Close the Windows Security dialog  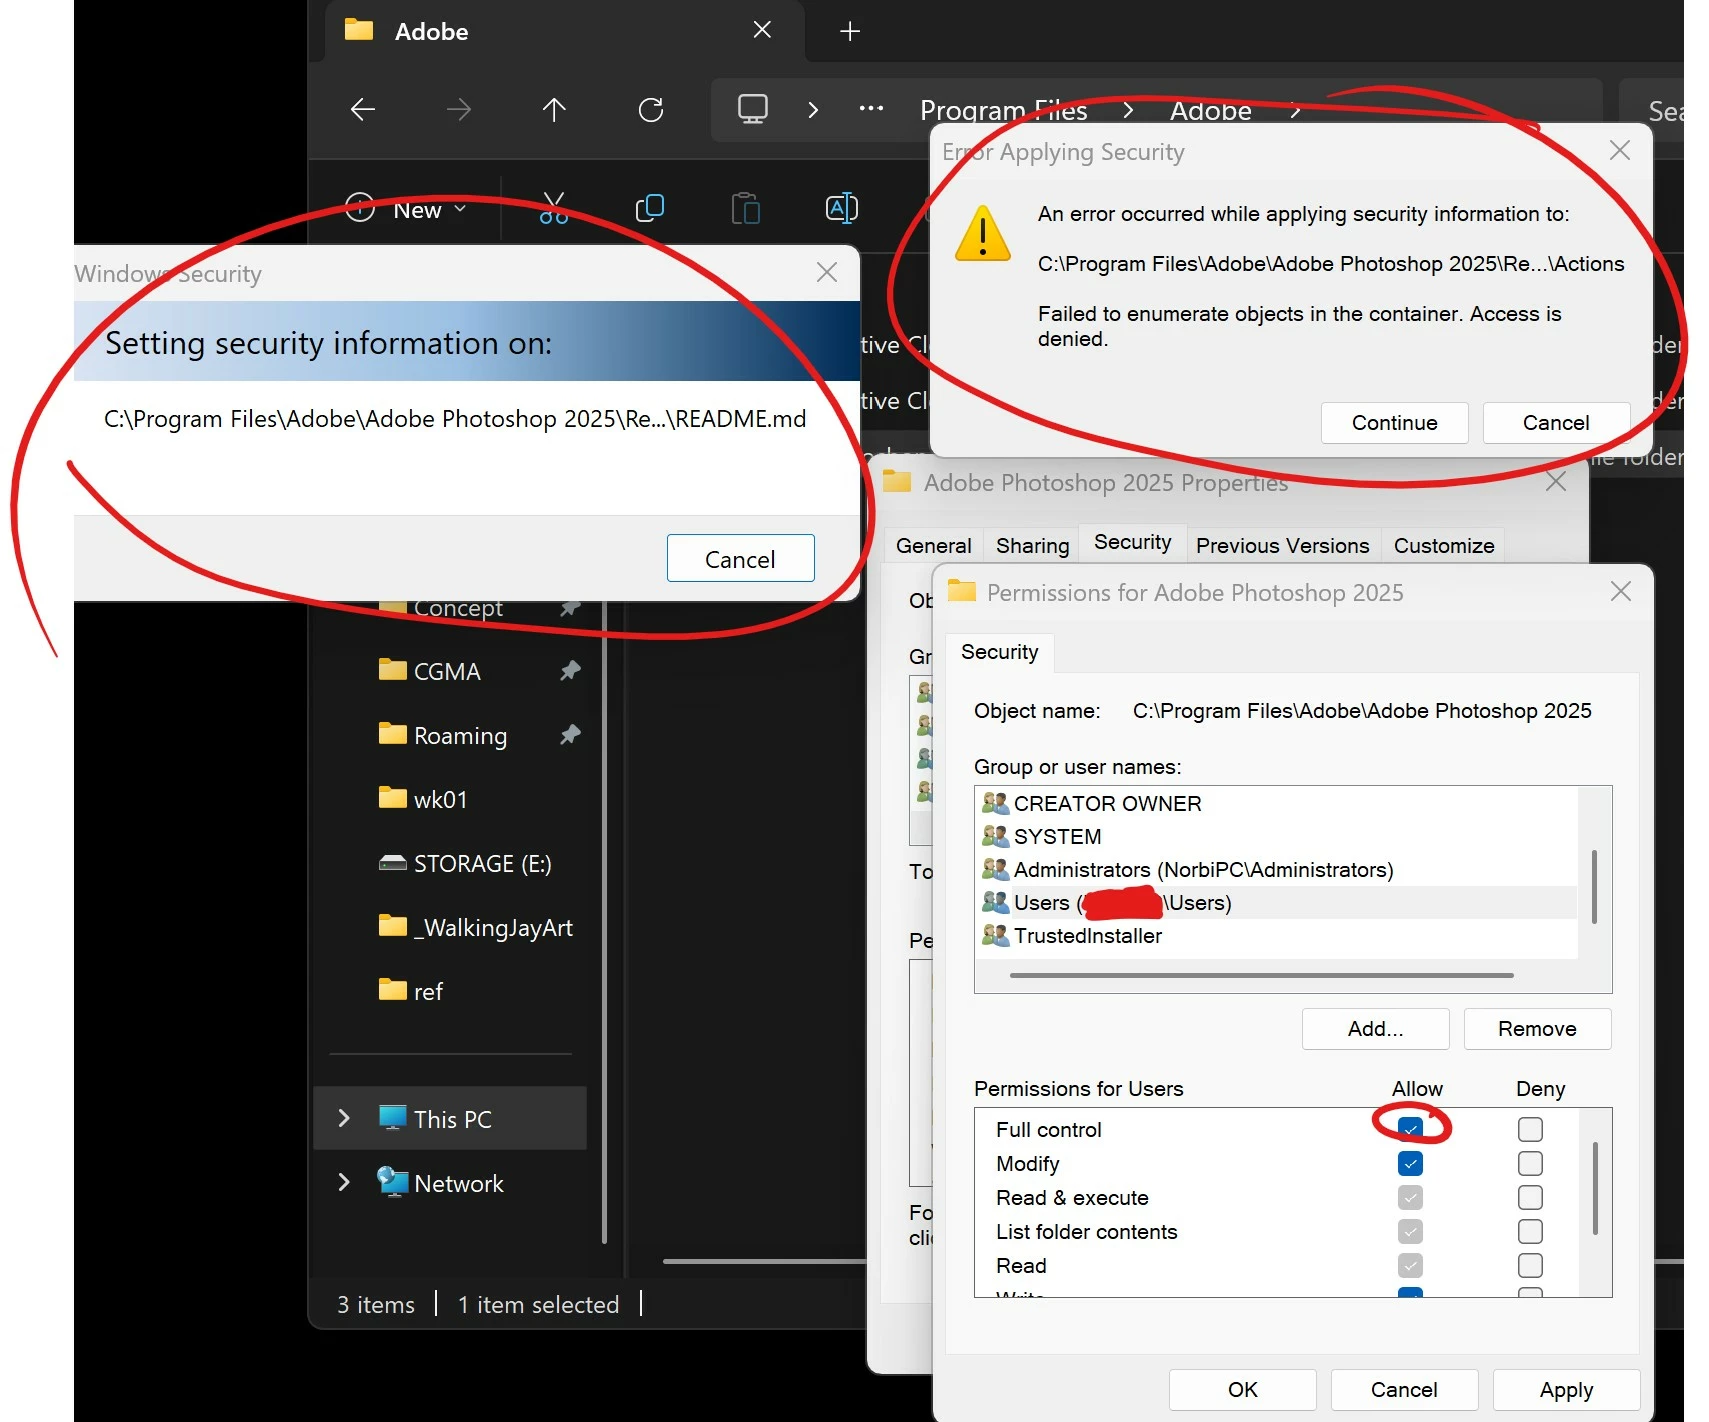tap(827, 272)
